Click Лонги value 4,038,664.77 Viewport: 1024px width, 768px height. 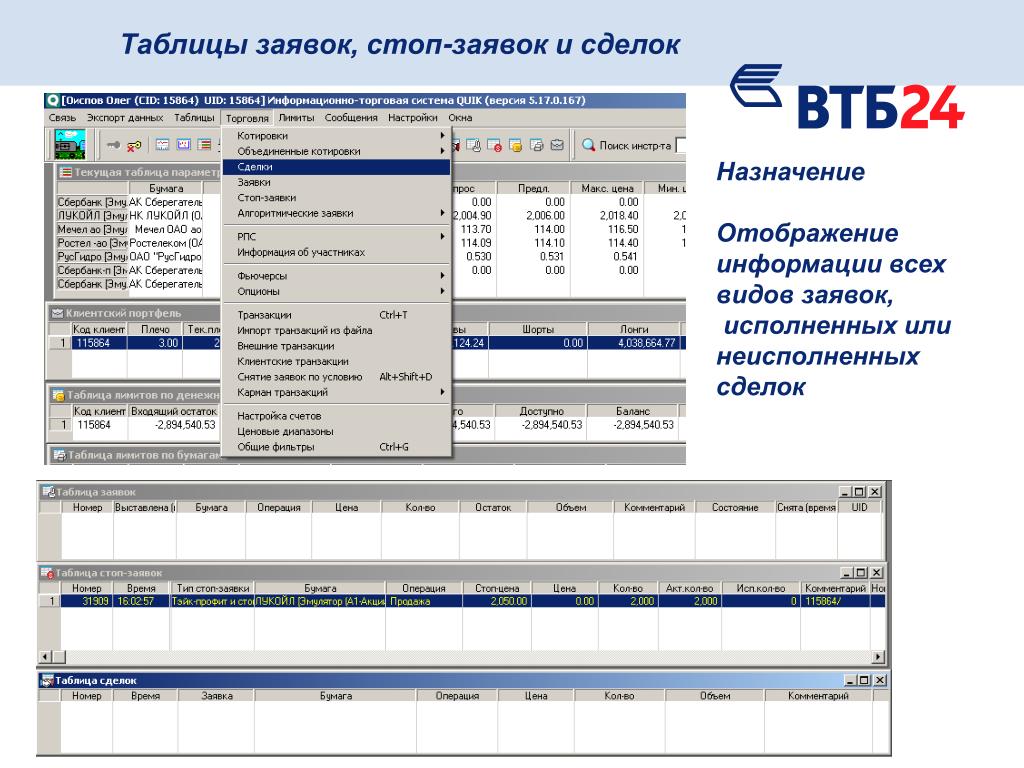[x=634, y=343]
